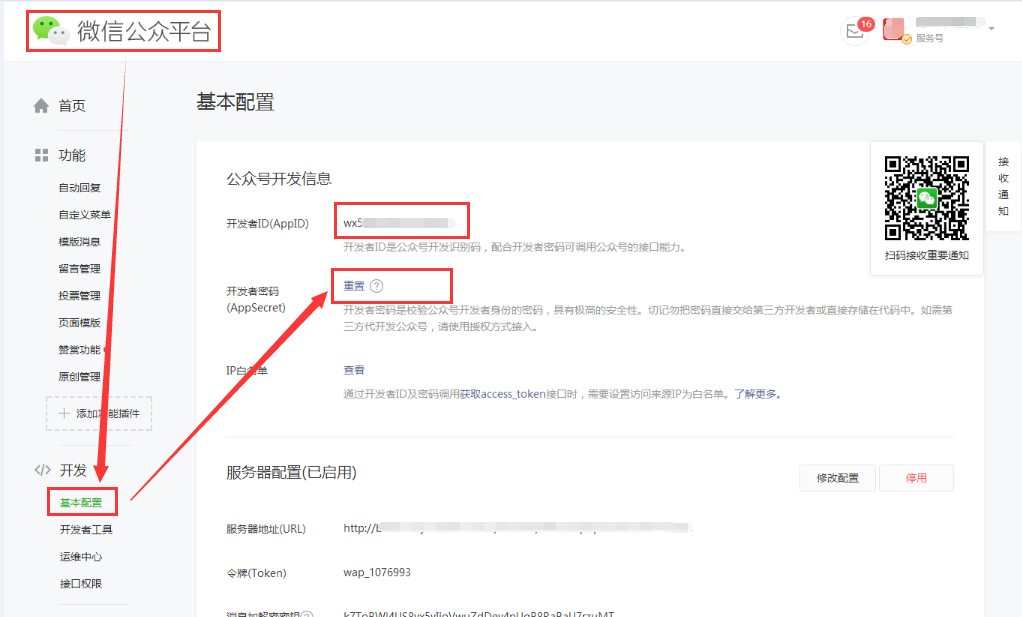This screenshot has width=1022, height=617.
Task: Open 接口权限 in the sidebar
Action: point(81,584)
